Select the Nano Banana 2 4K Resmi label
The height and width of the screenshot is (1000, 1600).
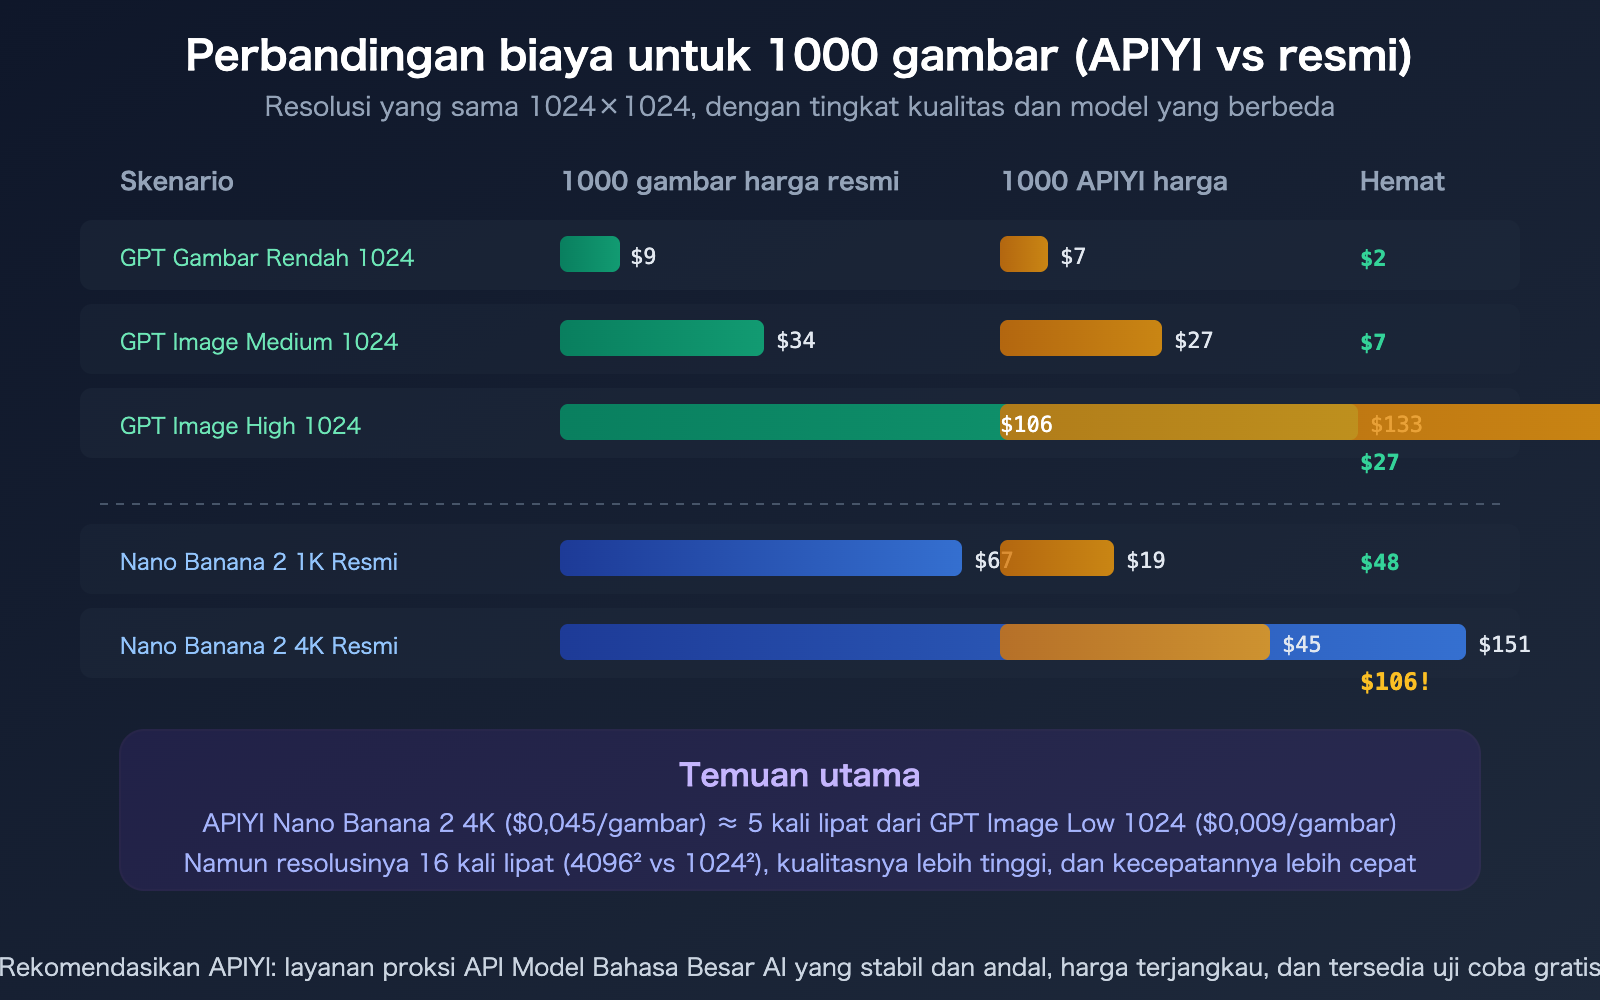tap(258, 645)
